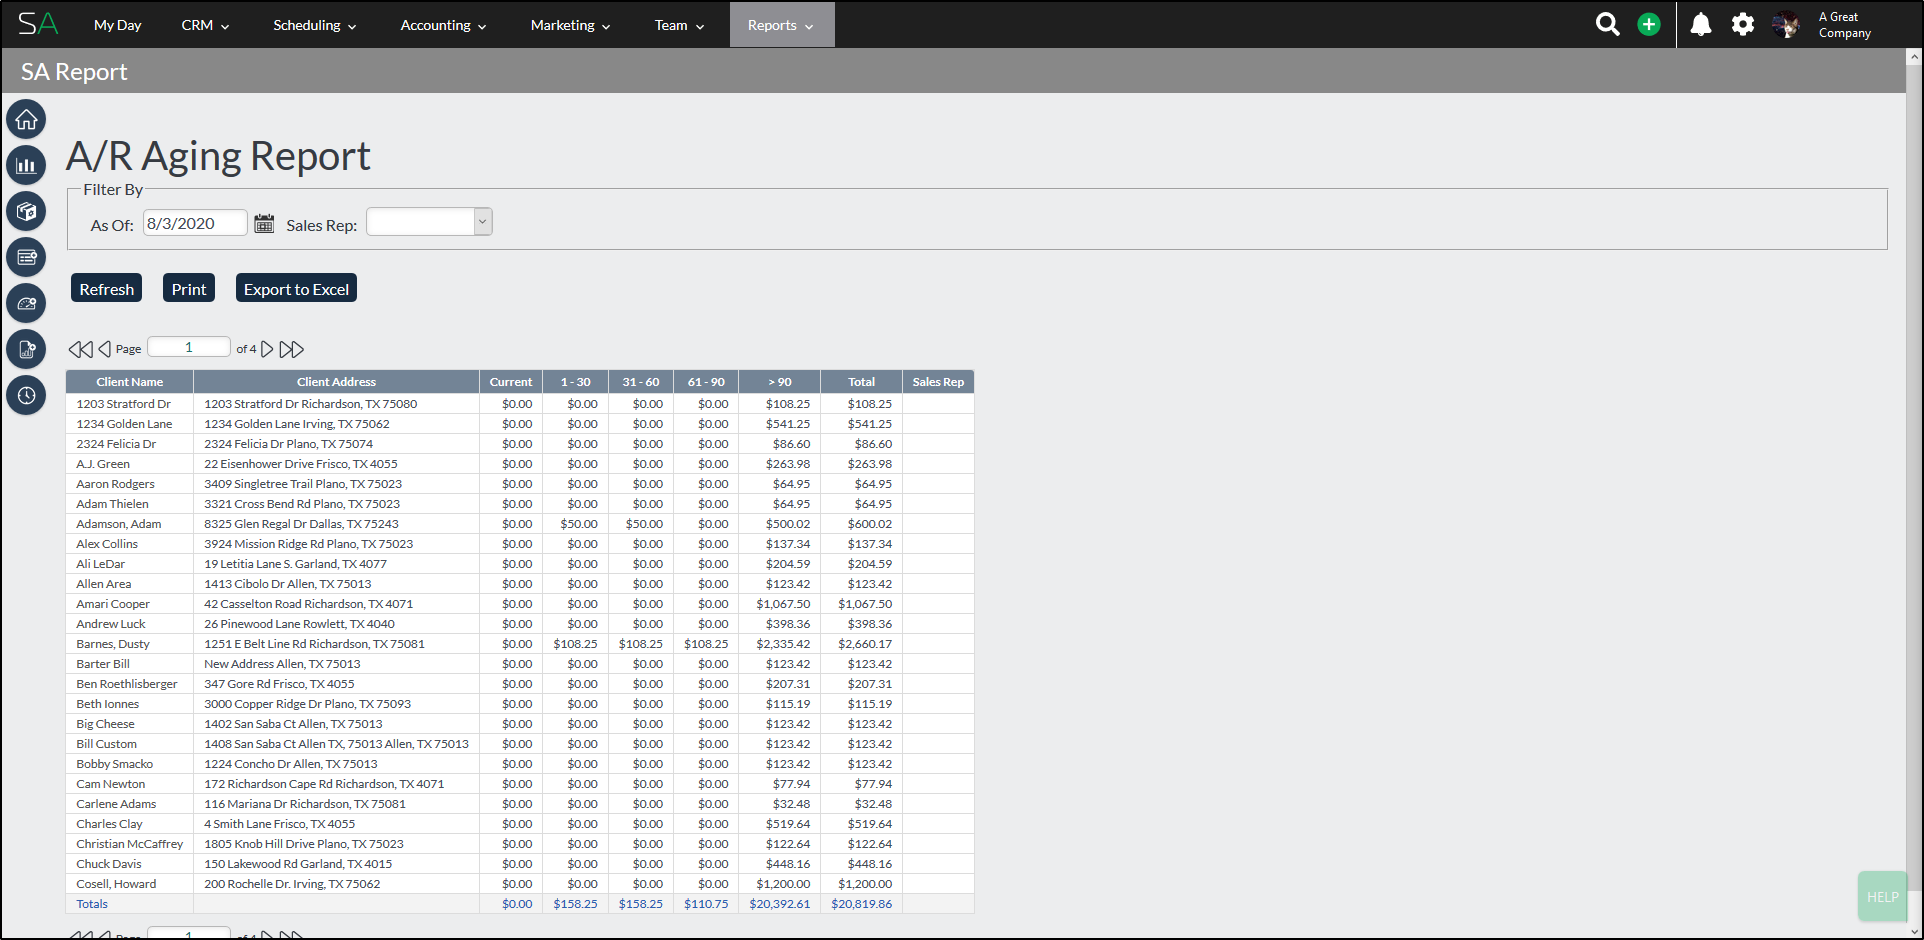The image size is (1924, 940).
Task: Click the search magnifier icon
Action: [1607, 25]
